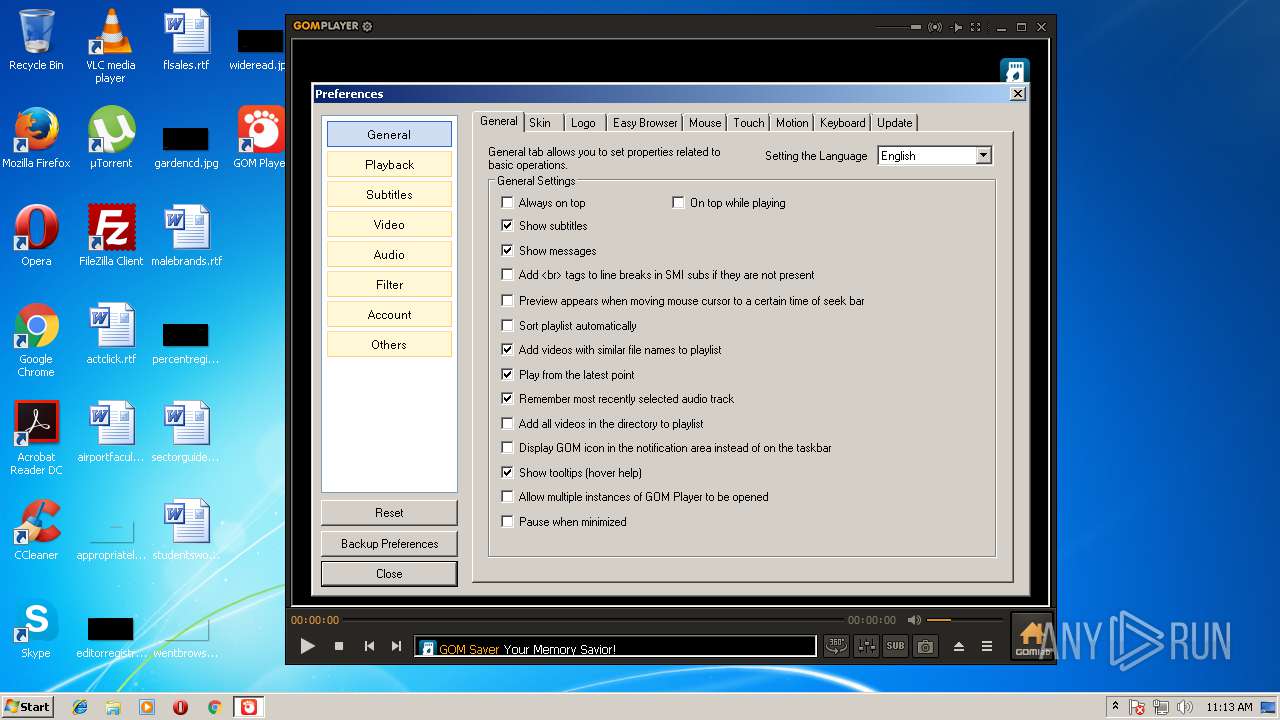Enable the Always on top checkbox
The image size is (1280, 720).
507,203
